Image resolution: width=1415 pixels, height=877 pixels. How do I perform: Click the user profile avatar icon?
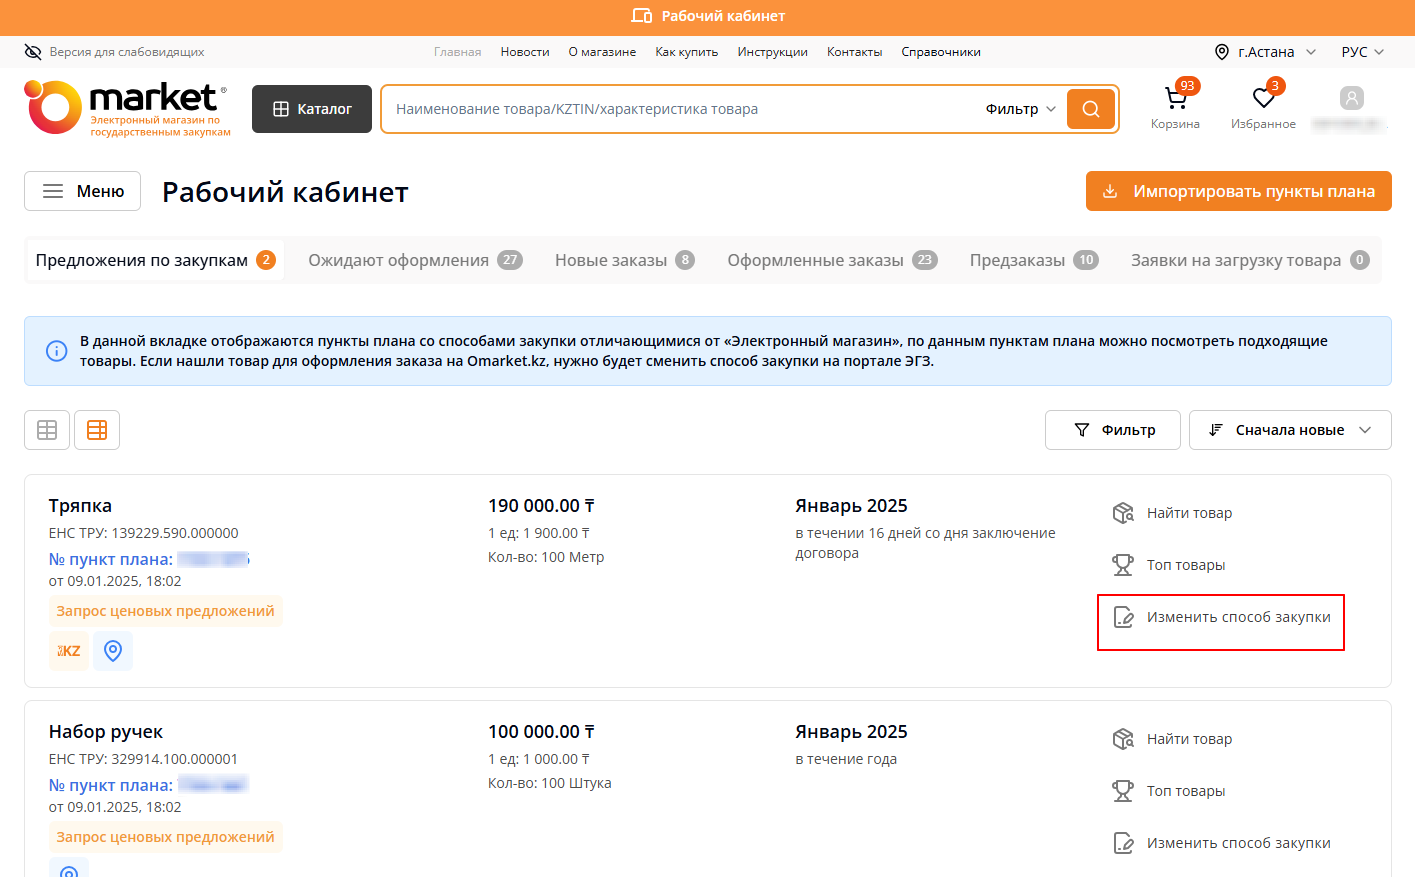(1351, 98)
